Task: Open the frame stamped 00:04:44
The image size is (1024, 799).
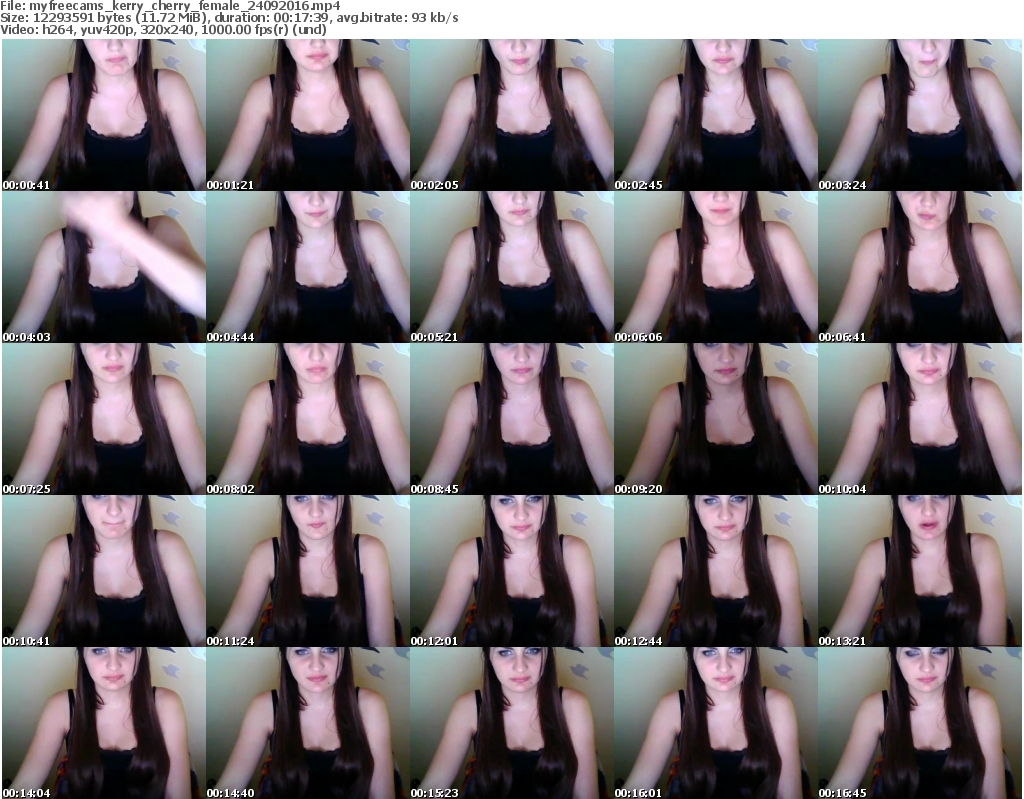Action: (x=308, y=267)
